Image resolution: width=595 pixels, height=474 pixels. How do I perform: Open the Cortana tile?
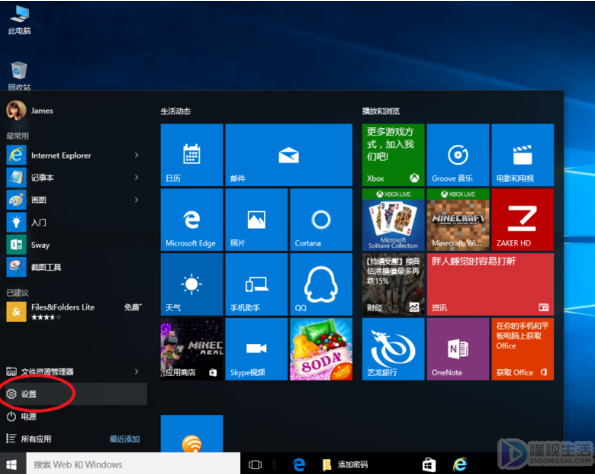pyautogui.click(x=321, y=220)
